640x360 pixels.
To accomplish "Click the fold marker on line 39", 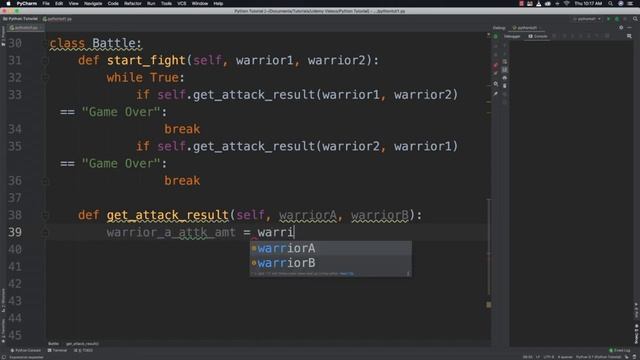I will pyautogui.click(x=45, y=232).
